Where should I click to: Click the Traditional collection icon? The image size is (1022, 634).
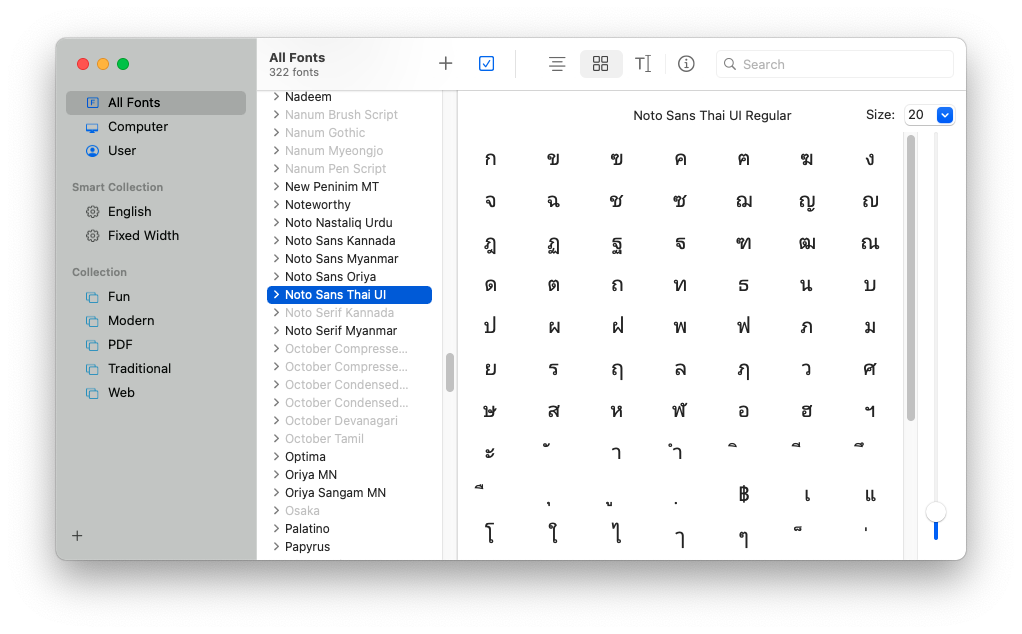pyautogui.click(x=93, y=369)
